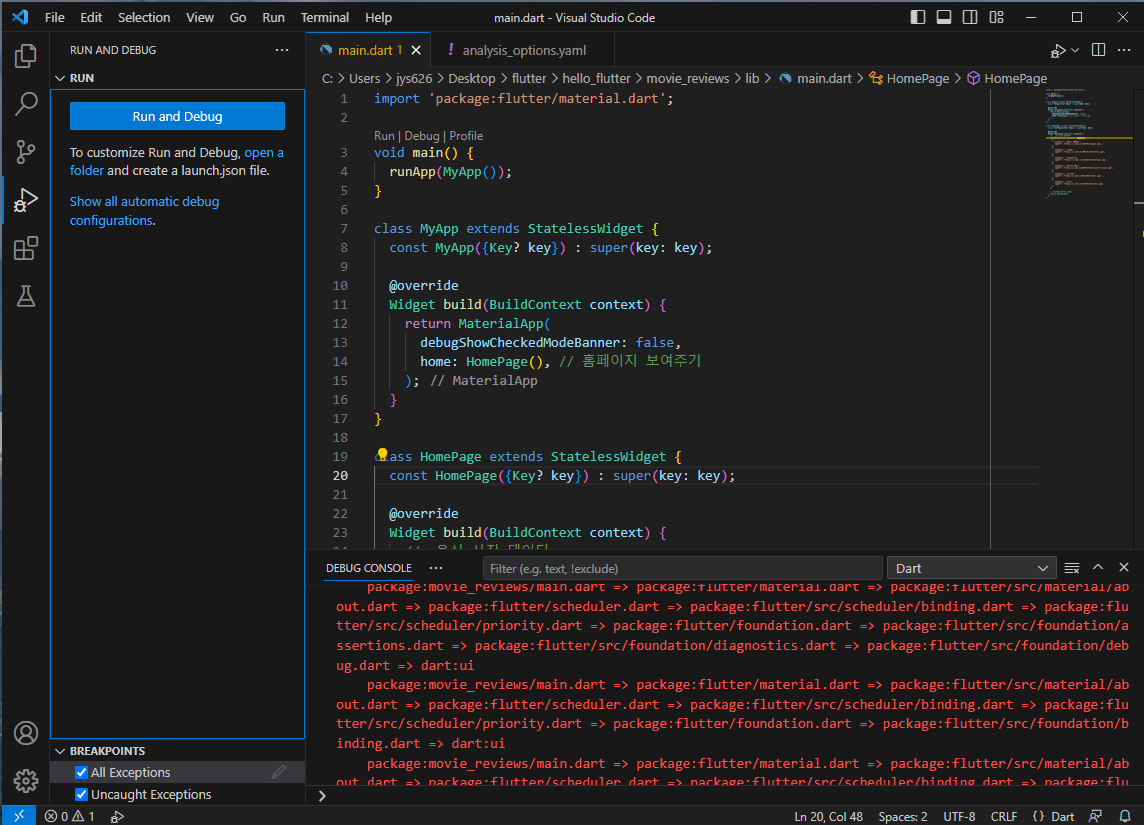Switch to the analysis_options.yaml tab
The image size is (1144, 825).
(522, 50)
